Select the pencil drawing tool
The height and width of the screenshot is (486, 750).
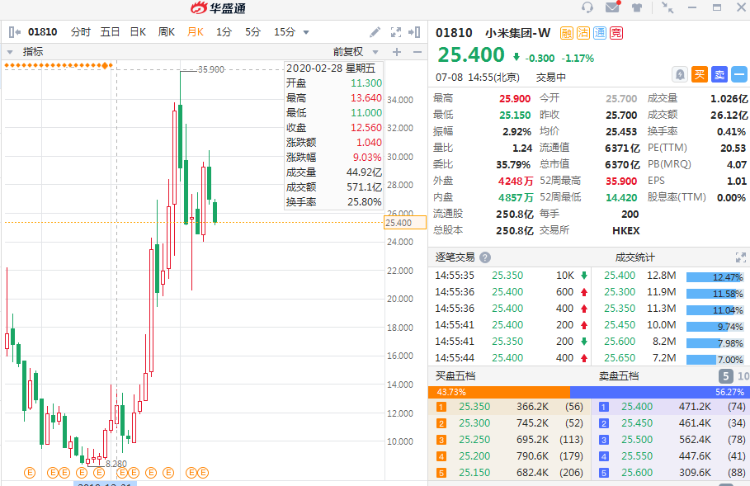pyautogui.click(x=375, y=32)
